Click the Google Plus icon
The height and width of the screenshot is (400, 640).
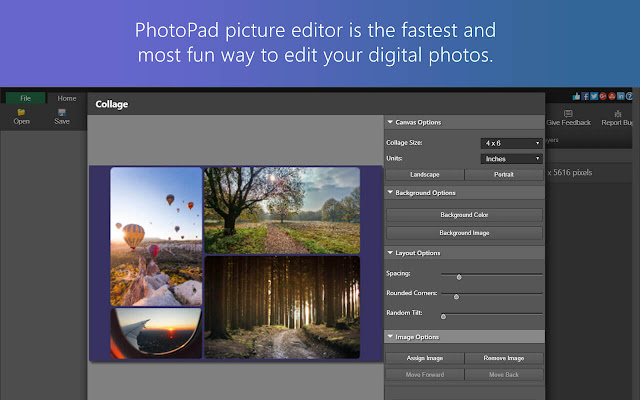click(x=604, y=96)
